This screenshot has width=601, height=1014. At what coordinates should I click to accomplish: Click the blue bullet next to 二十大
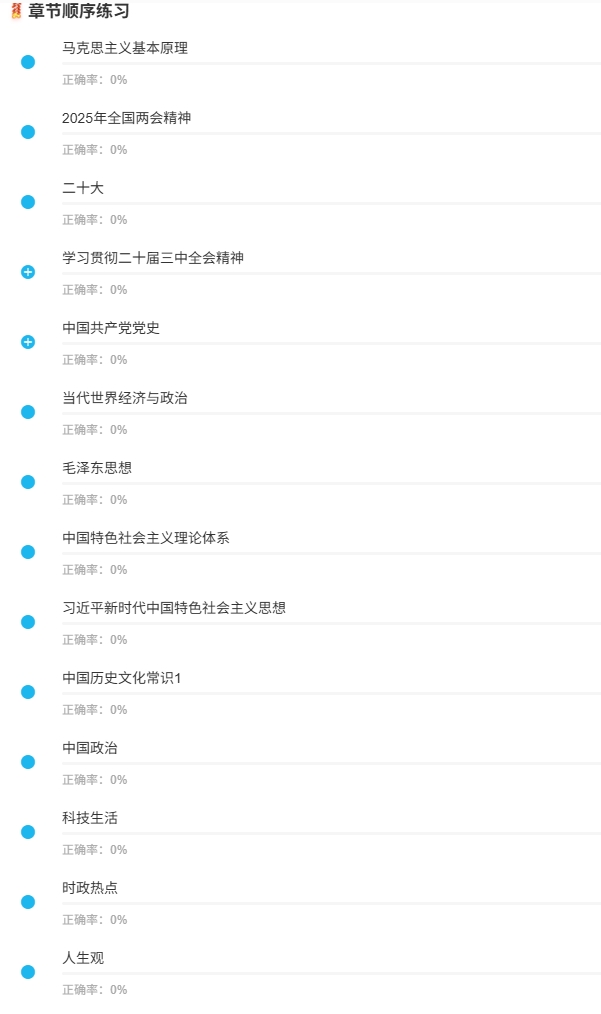(x=28, y=202)
